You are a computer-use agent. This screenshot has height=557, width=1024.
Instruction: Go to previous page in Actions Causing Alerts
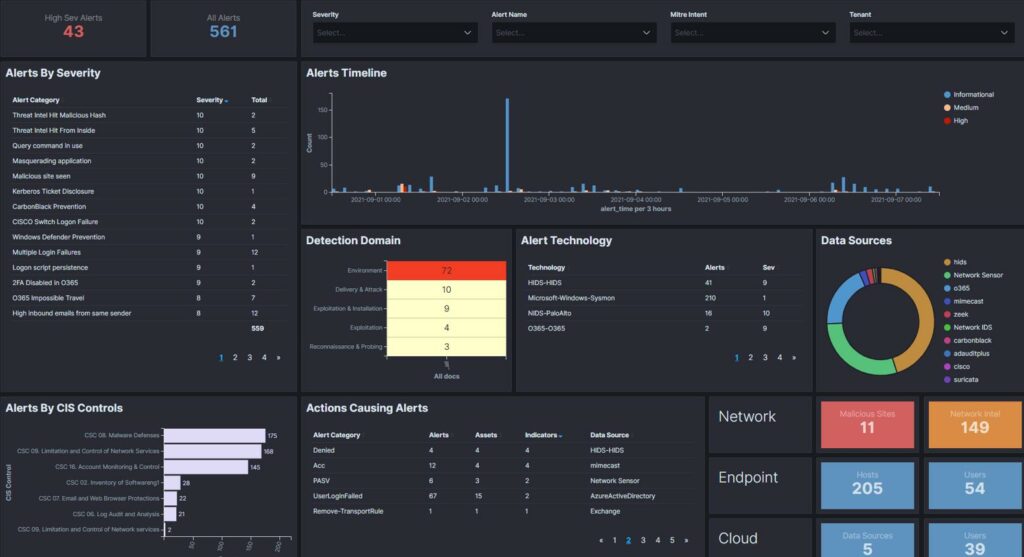pos(601,541)
